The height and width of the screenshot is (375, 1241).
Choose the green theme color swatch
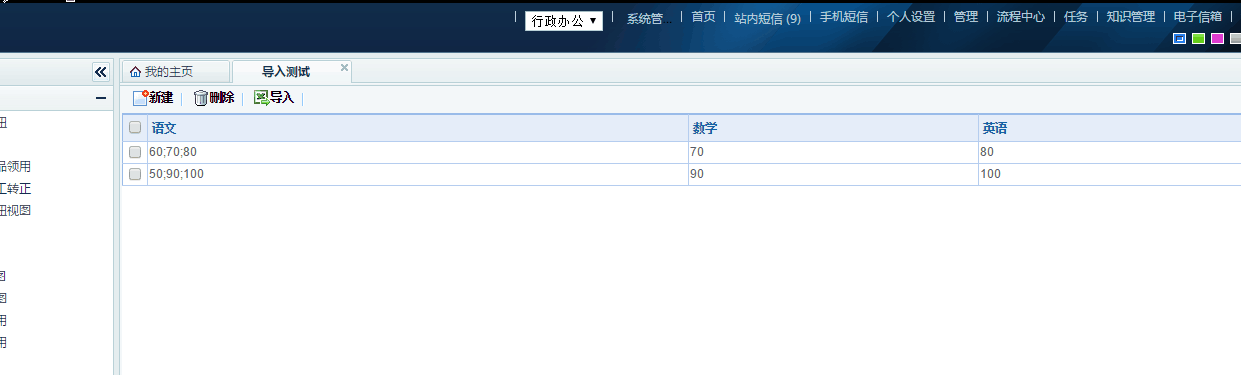[x=1198, y=38]
